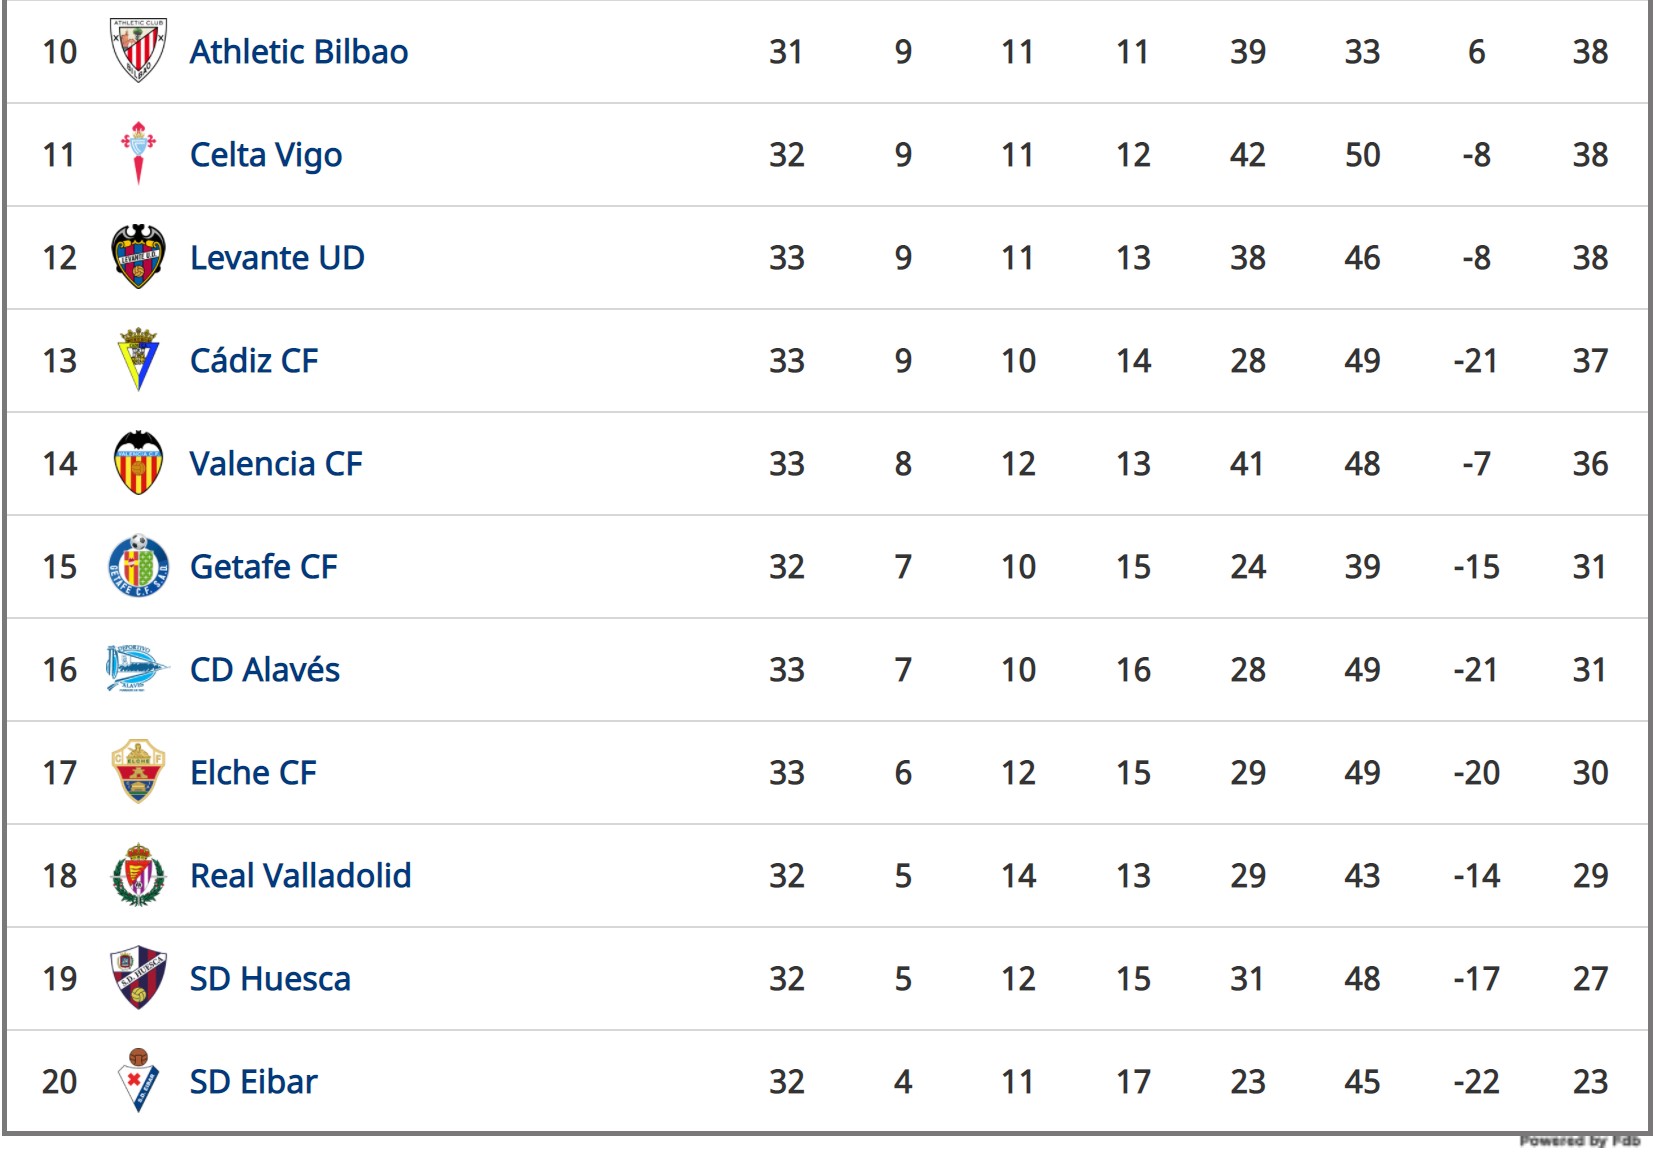The image size is (1655, 1155).
Task: Click the Valencia CF bat crest
Action: pos(138,462)
